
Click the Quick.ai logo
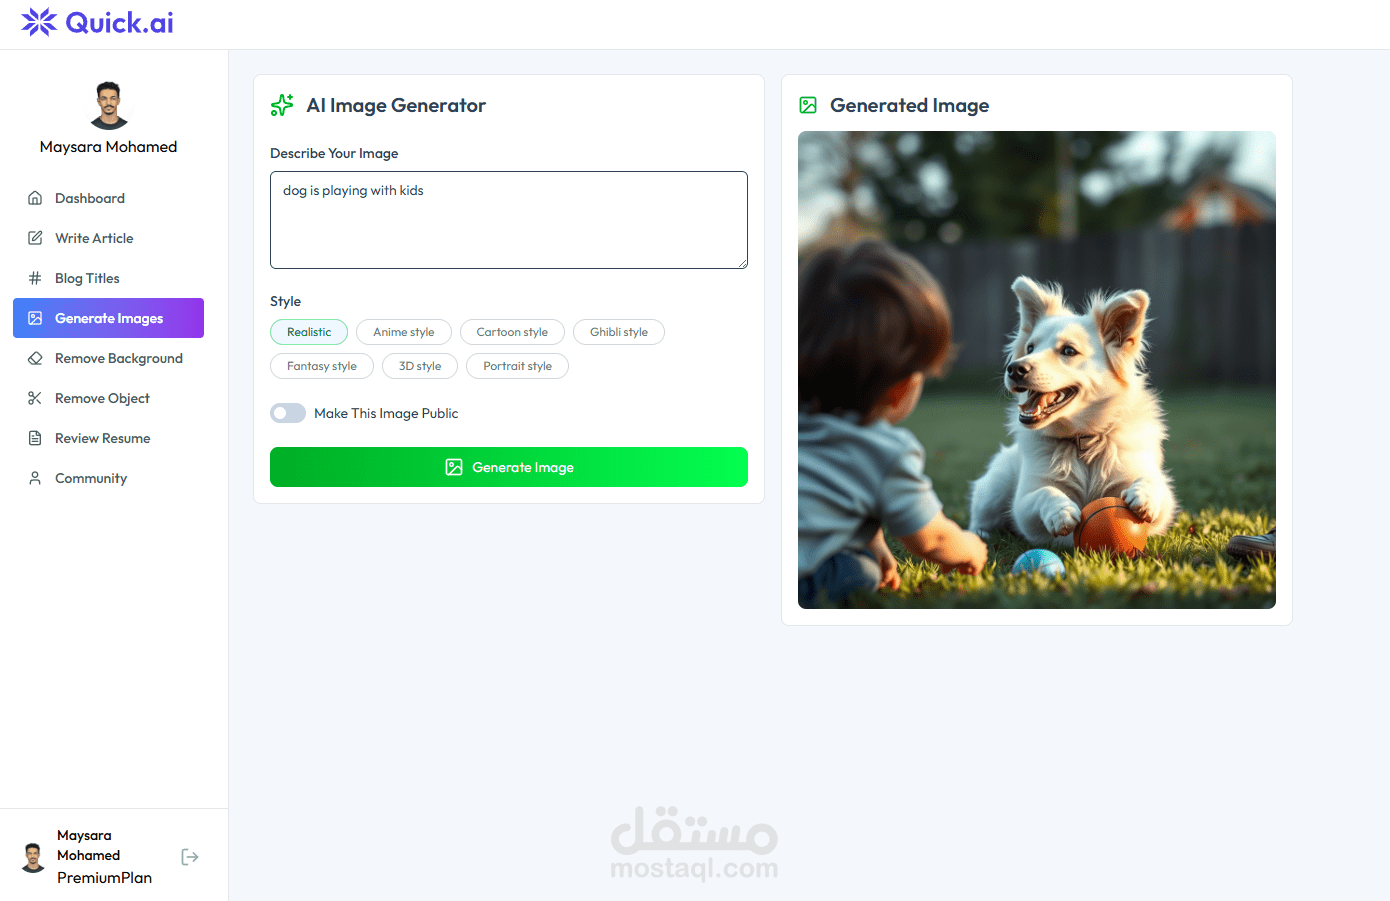97,22
